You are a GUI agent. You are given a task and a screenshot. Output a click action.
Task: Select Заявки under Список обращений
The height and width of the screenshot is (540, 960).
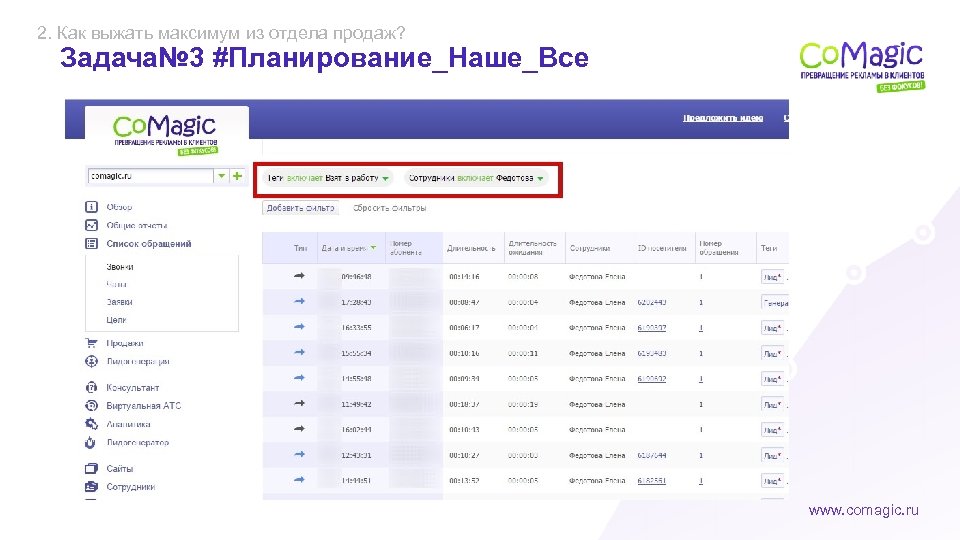(x=119, y=302)
